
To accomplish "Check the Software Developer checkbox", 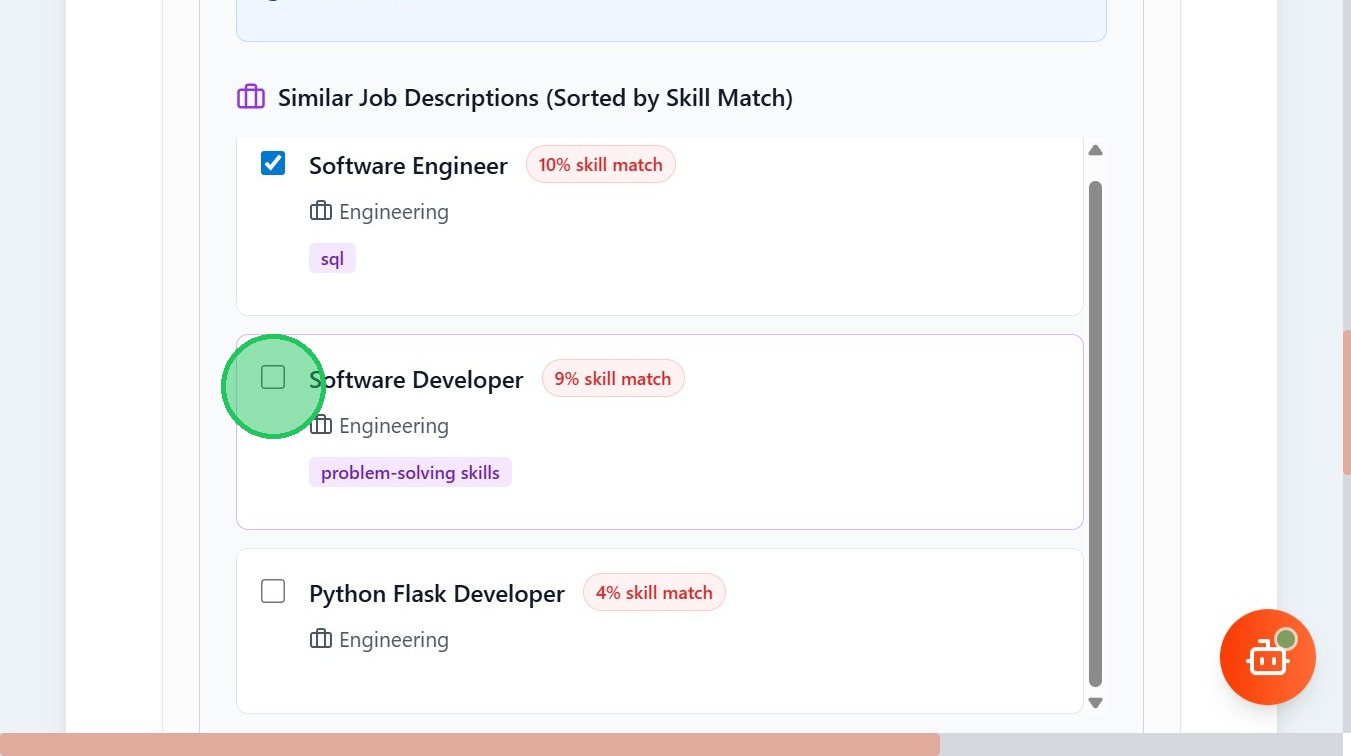I will 273,377.
